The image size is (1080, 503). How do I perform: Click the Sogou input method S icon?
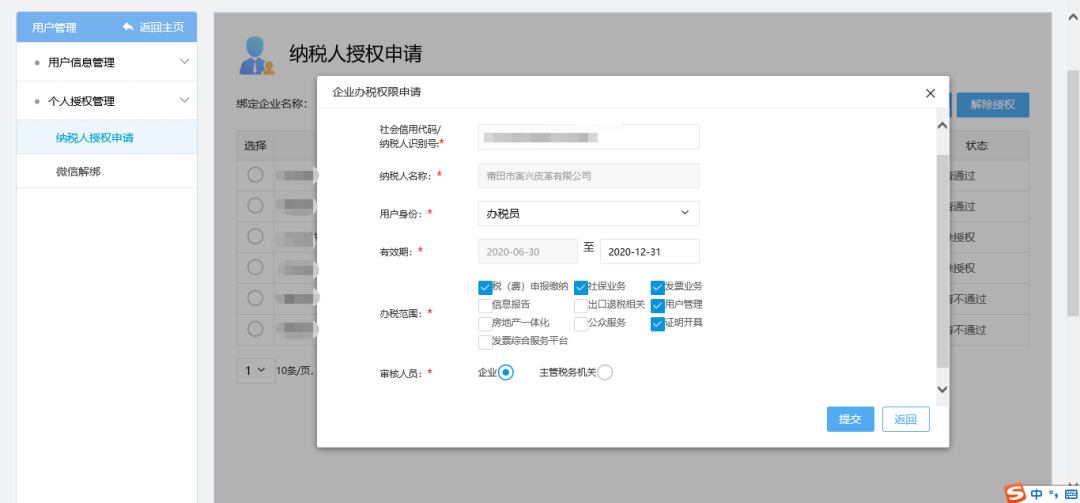1015,493
